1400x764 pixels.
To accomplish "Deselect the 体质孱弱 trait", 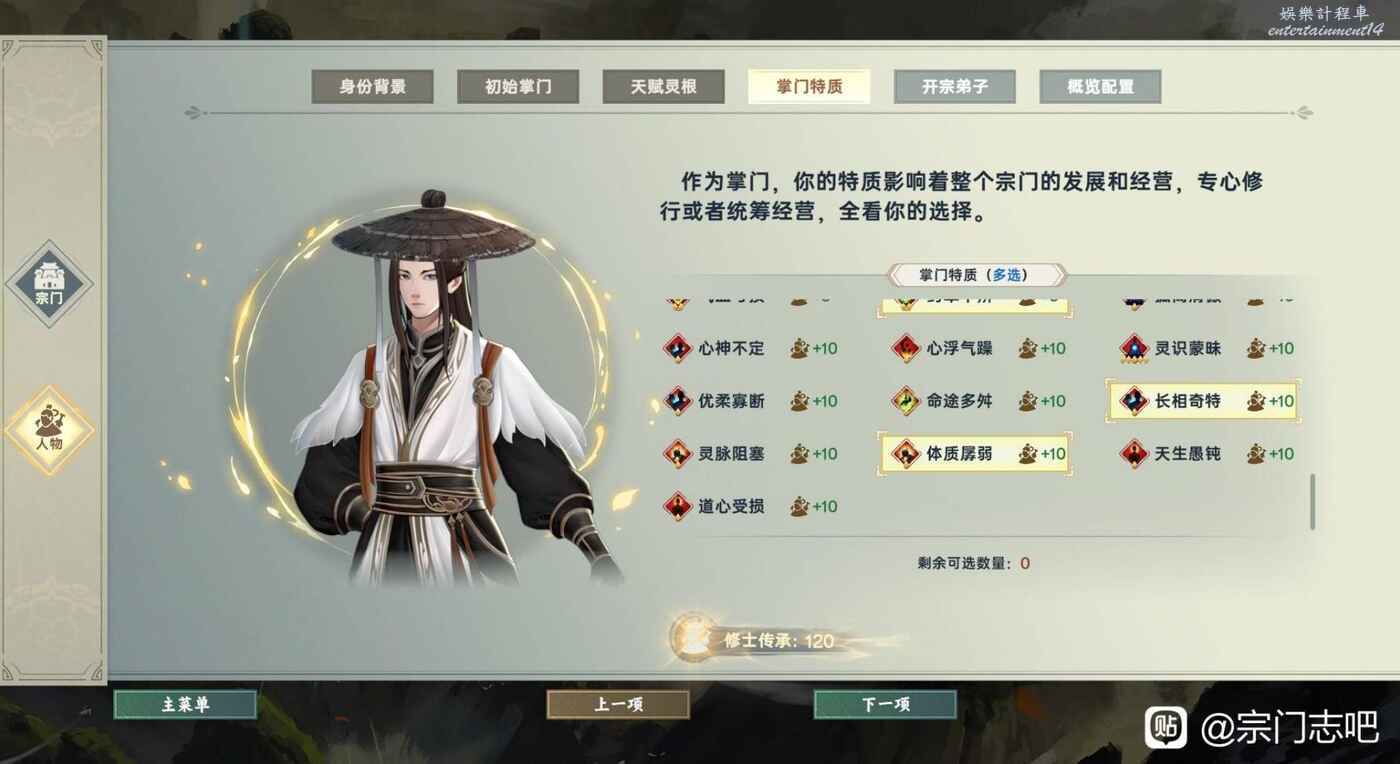I will [x=974, y=453].
